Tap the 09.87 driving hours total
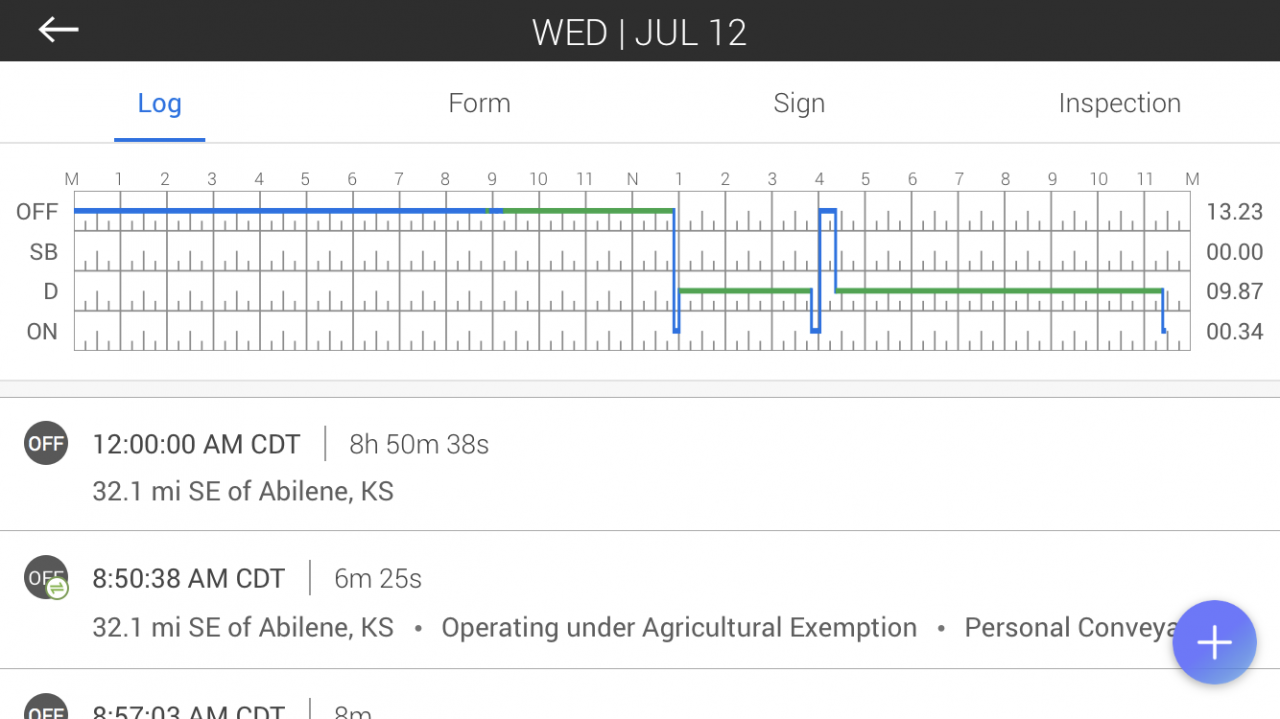This screenshot has width=1280, height=719. (1234, 292)
